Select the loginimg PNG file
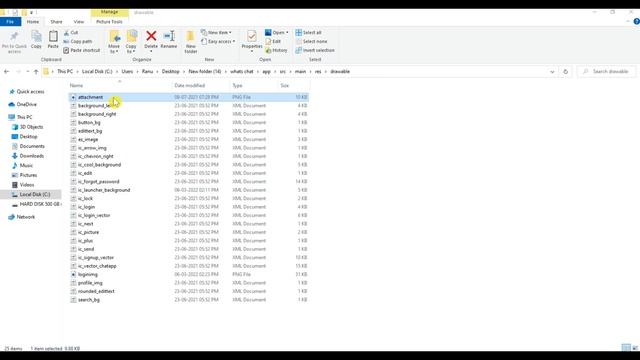Image resolution: width=640 pixels, height=360 pixels. click(189, 274)
